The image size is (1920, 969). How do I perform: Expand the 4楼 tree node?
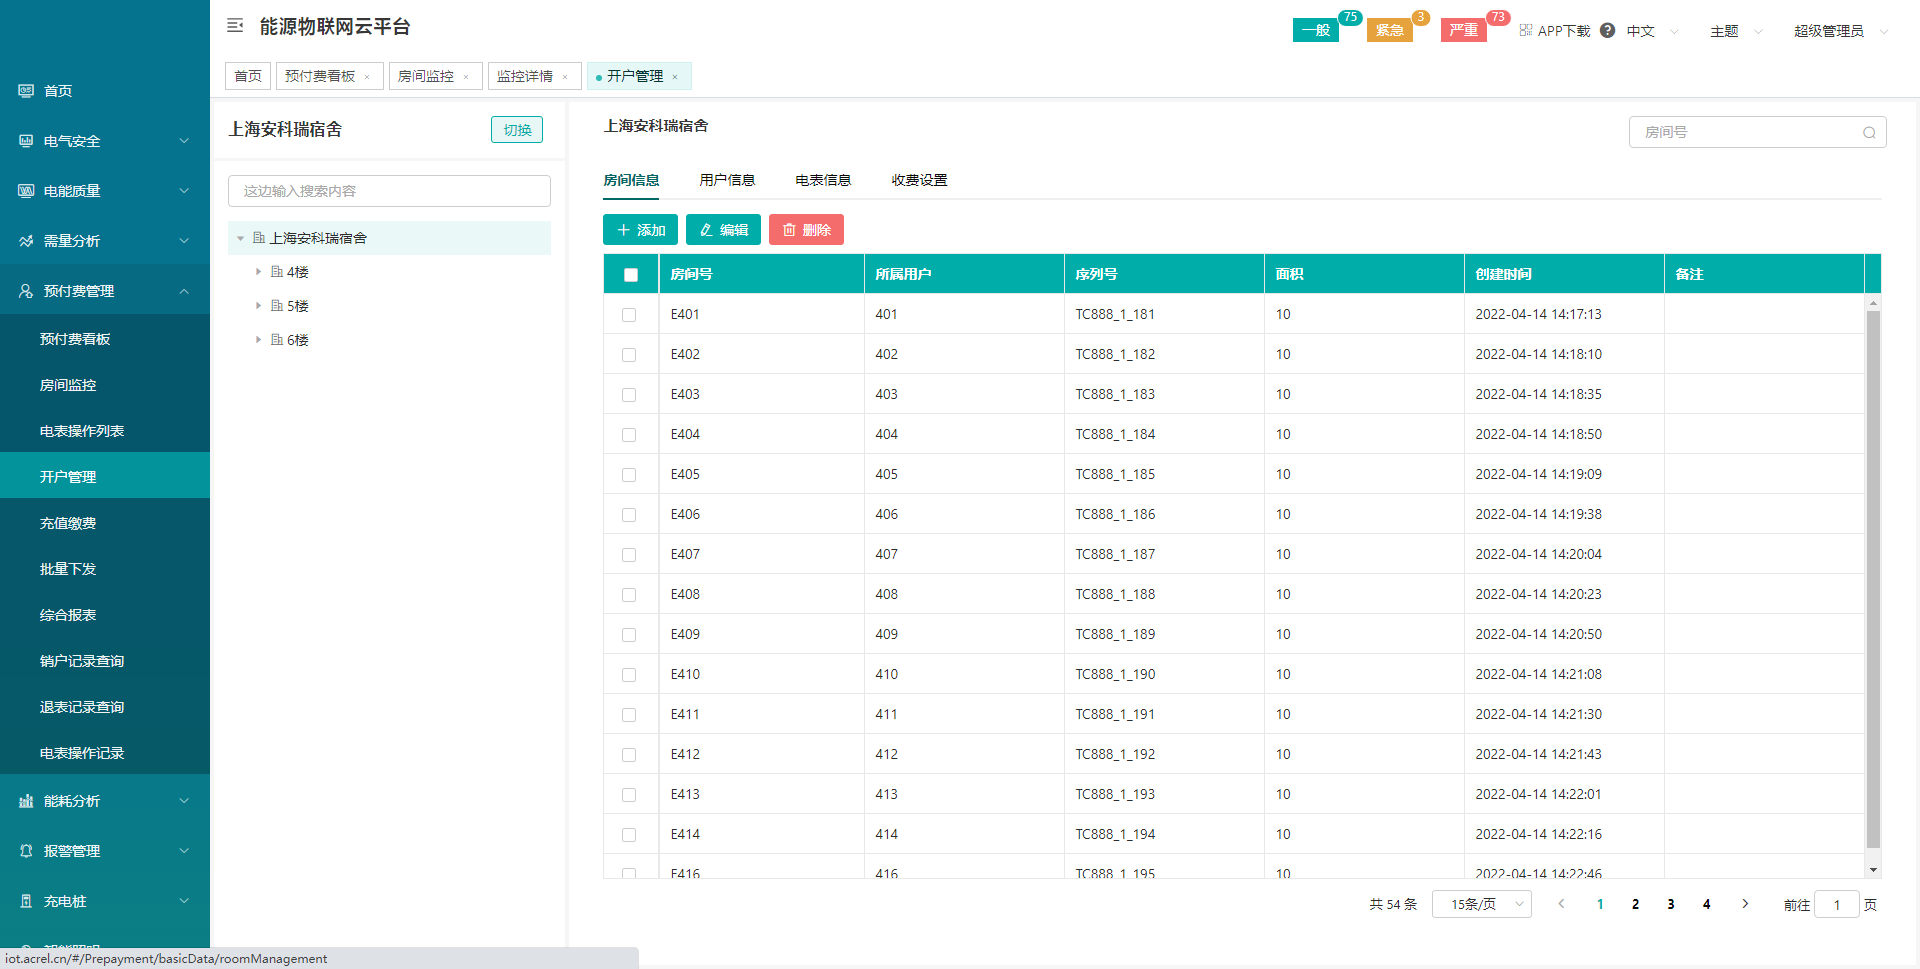point(258,272)
